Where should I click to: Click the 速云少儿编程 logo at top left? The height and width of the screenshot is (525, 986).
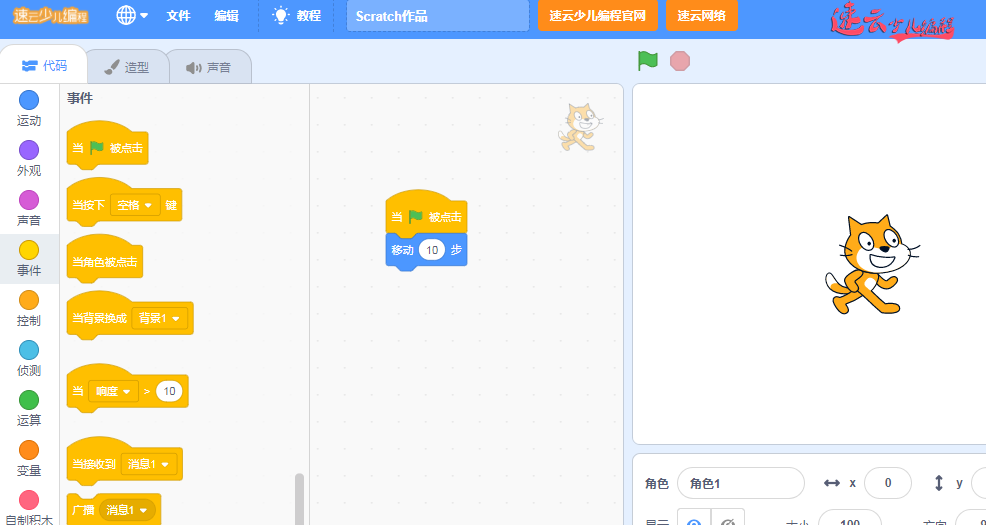tap(51, 16)
